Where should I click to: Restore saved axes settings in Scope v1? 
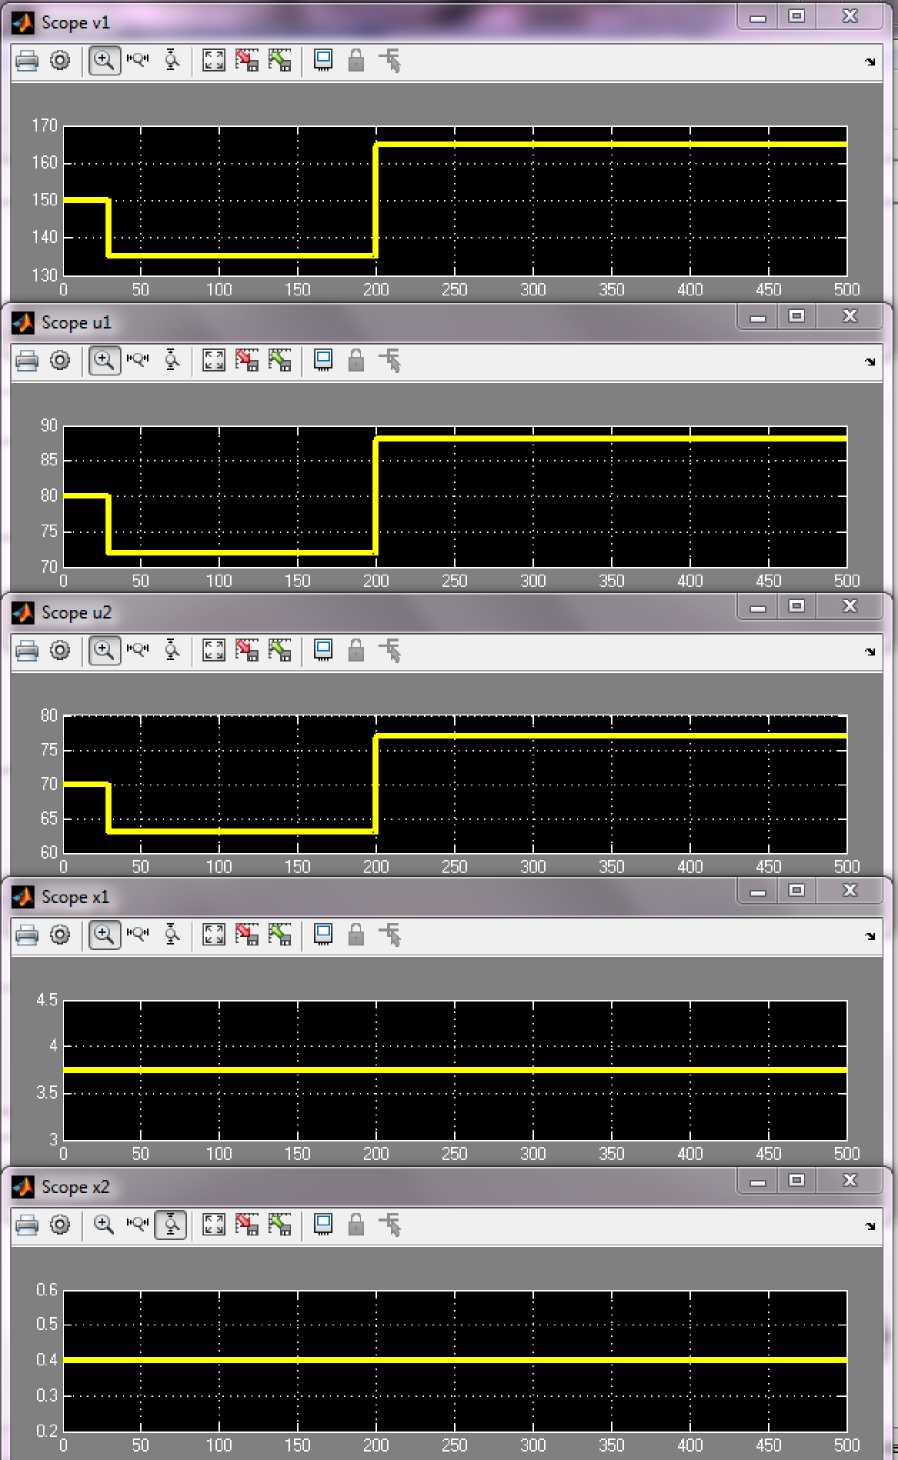[x=280, y=61]
